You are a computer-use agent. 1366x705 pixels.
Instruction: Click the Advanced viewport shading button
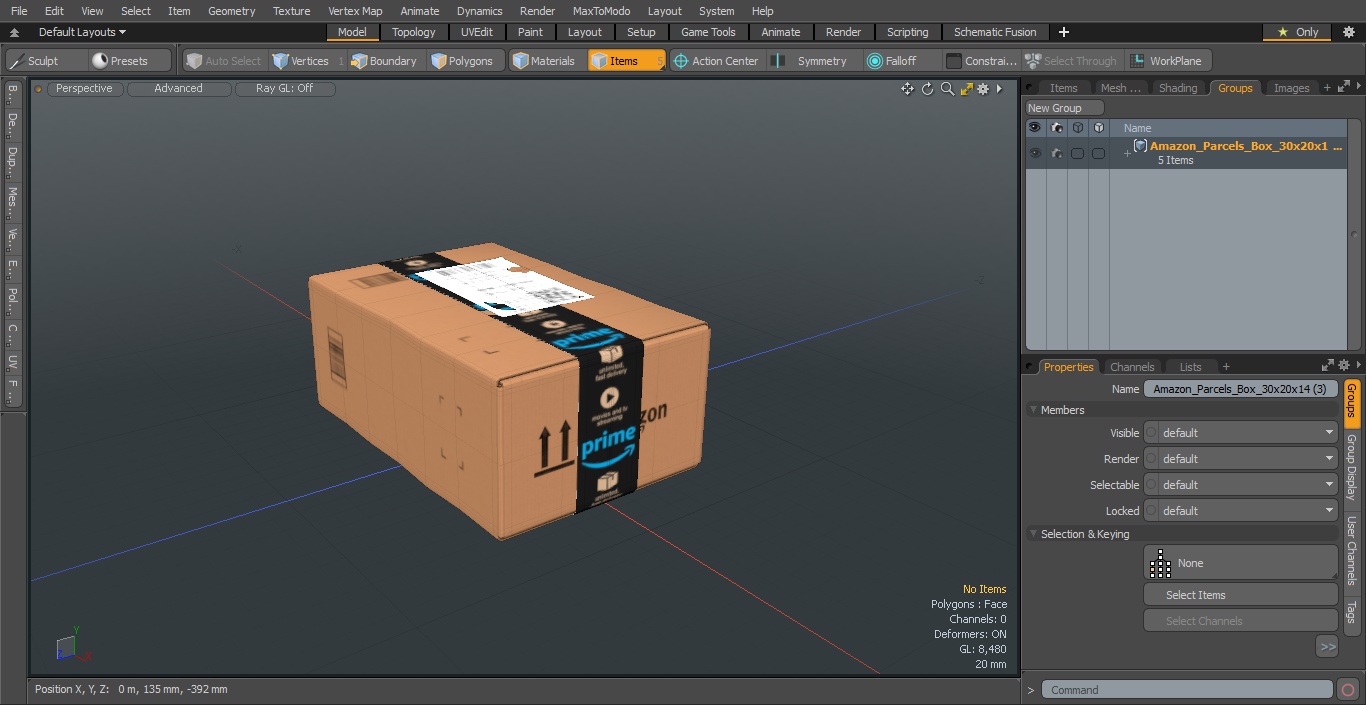click(179, 89)
